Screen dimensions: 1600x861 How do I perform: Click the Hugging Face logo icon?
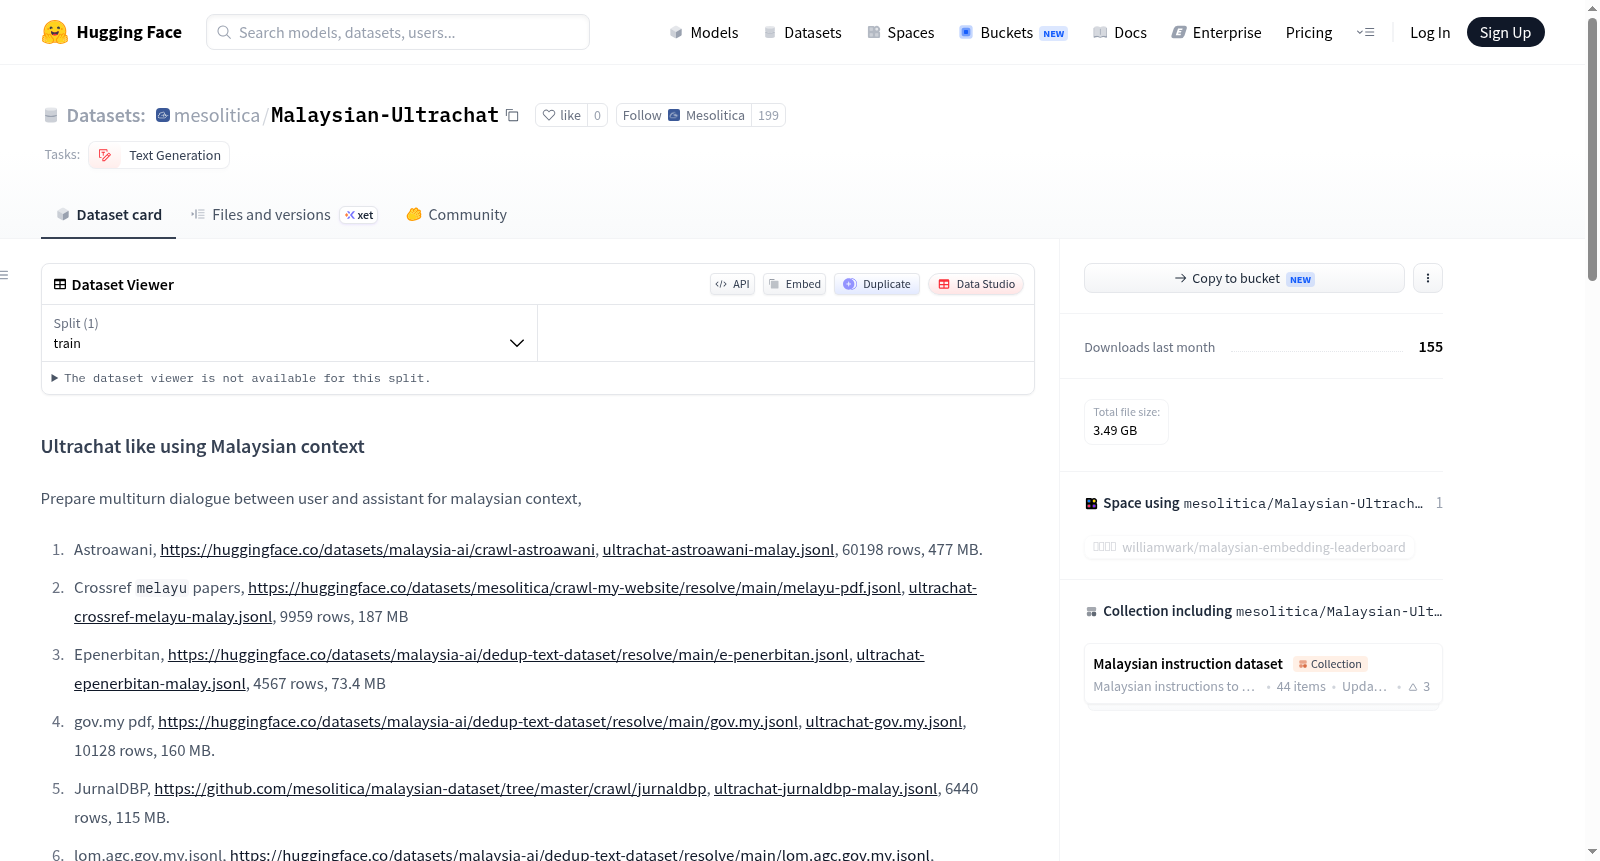[55, 32]
